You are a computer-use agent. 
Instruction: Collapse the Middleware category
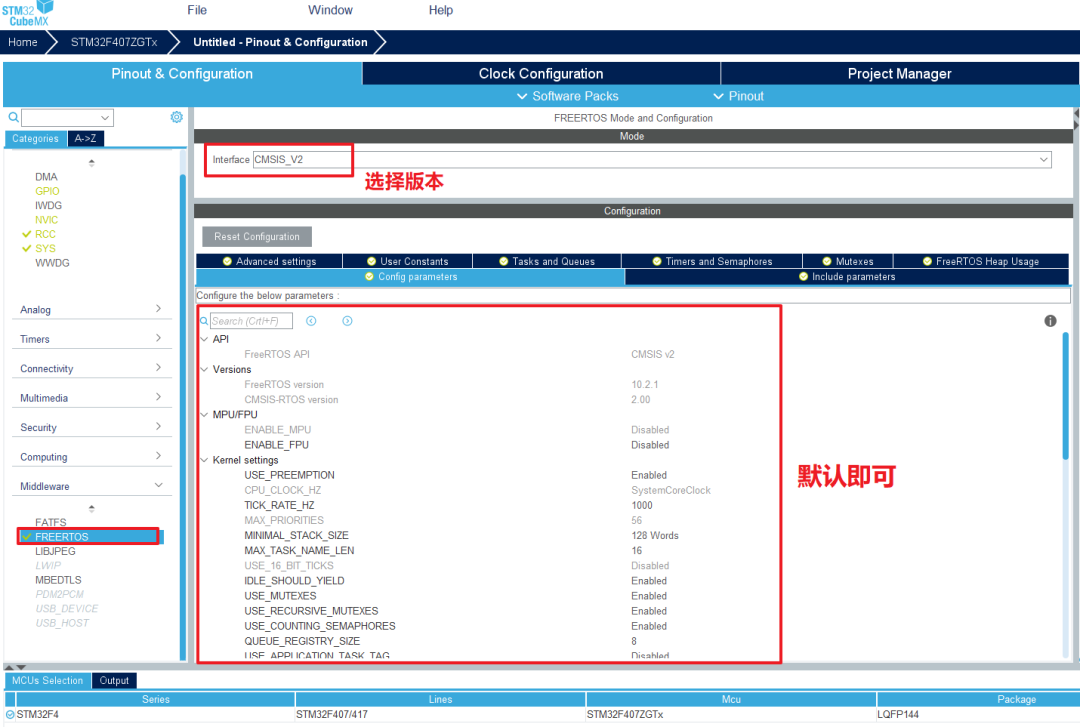(x=92, y=486)
